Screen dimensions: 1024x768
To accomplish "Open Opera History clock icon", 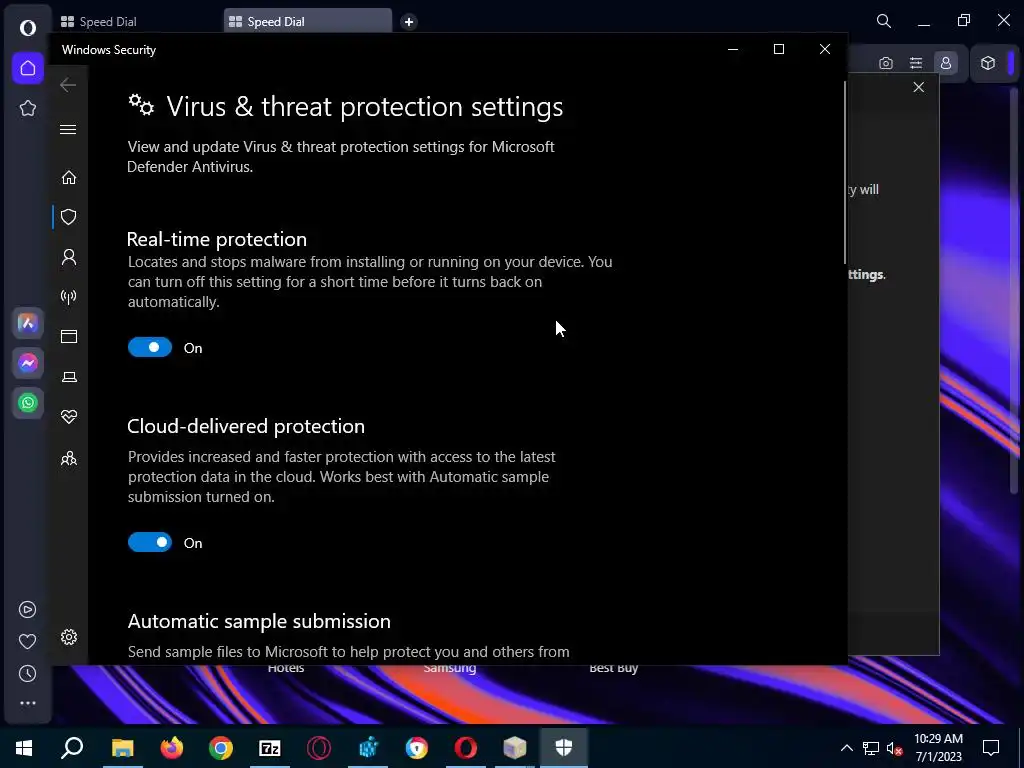I will click(27, 673).
